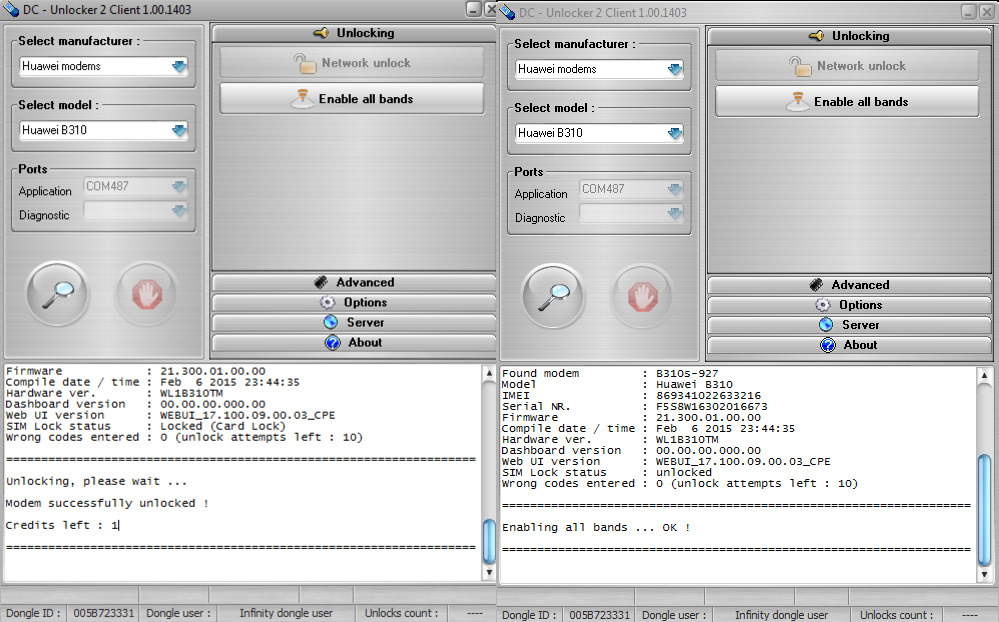
Task: Click 'Unlocks count :' in left status bar
Action: coord(401,613)
